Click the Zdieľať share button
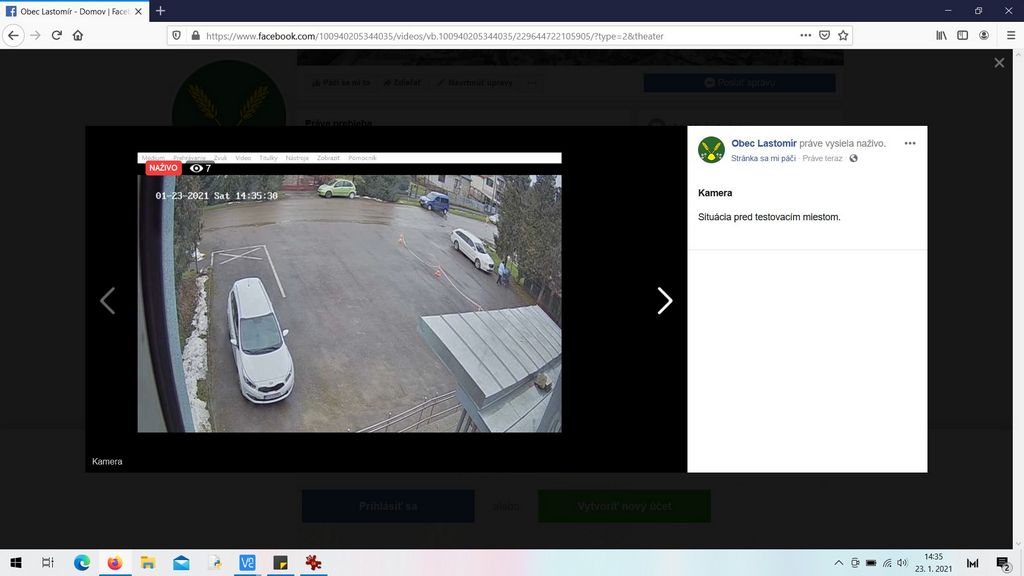1024x576 pixels. [x=402, y=83]
